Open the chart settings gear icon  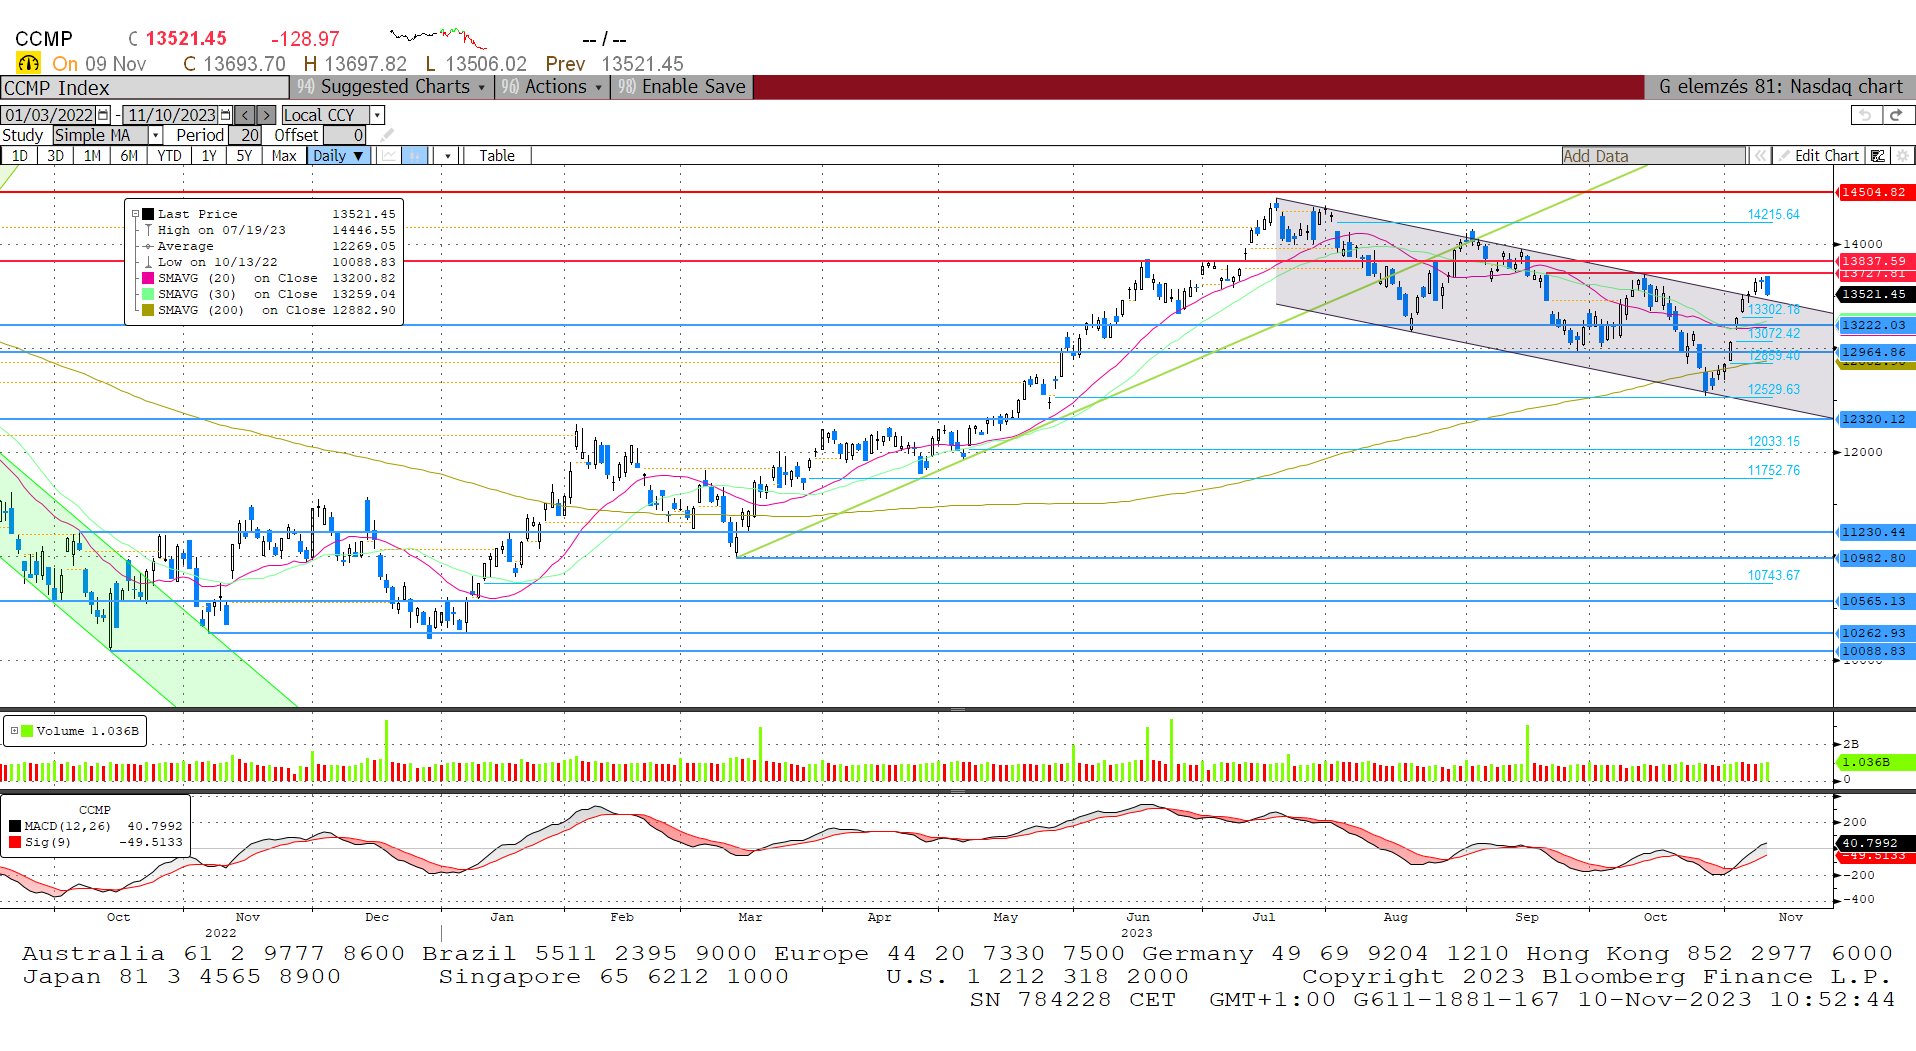tap(1903, 156)
